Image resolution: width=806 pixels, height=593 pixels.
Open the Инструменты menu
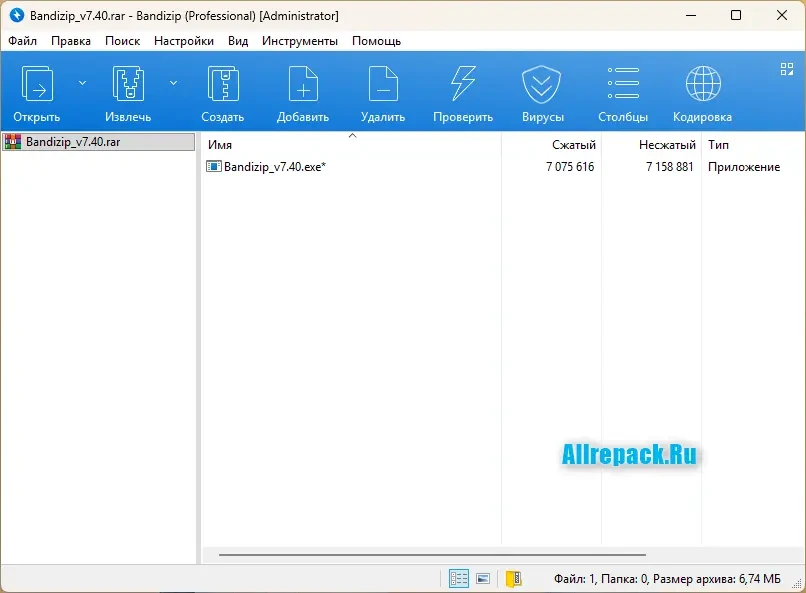pos(300,41)
